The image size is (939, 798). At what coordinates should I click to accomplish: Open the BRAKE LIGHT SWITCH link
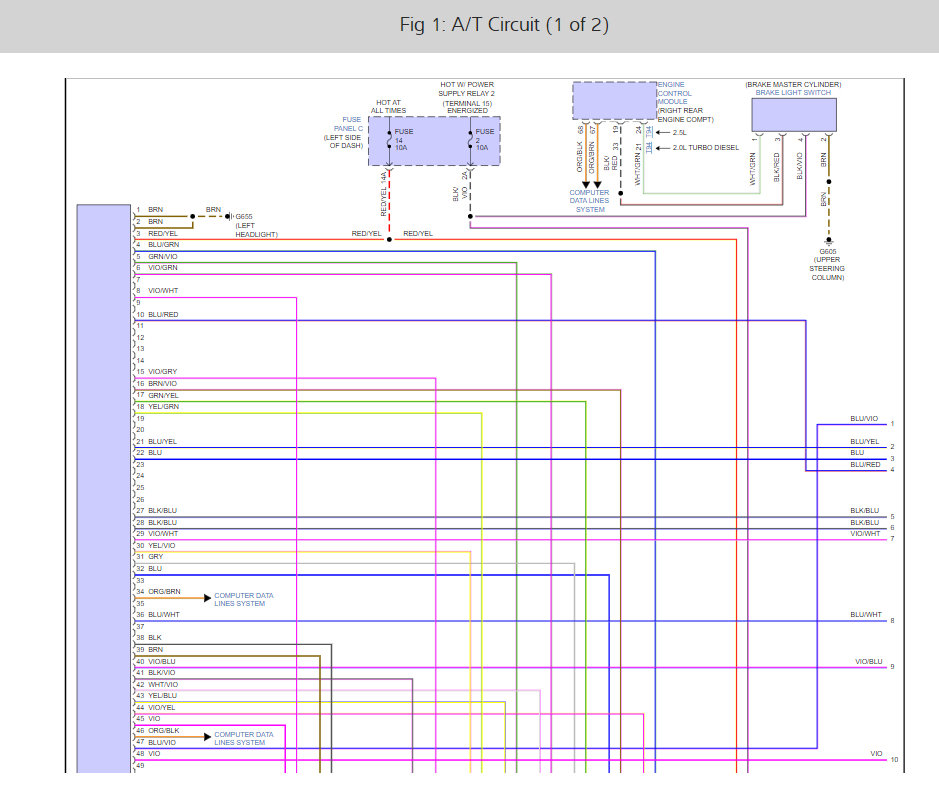pos(793,93)
